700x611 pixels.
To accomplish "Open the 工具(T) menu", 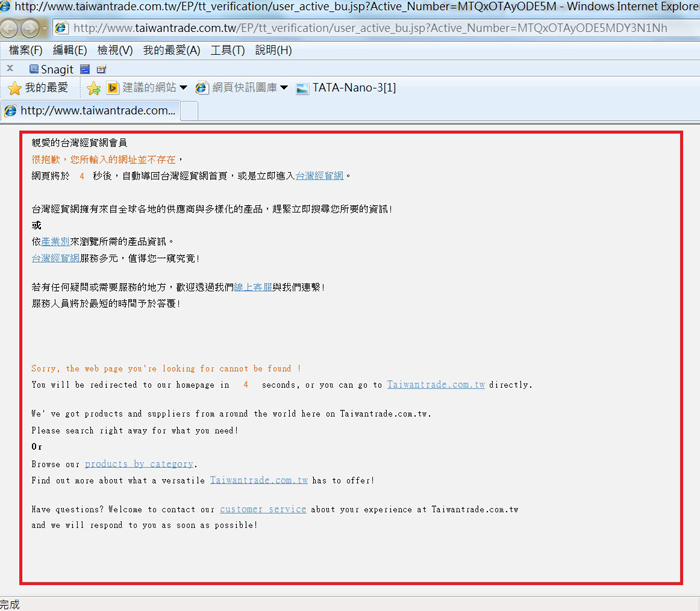I will point(227,50).
